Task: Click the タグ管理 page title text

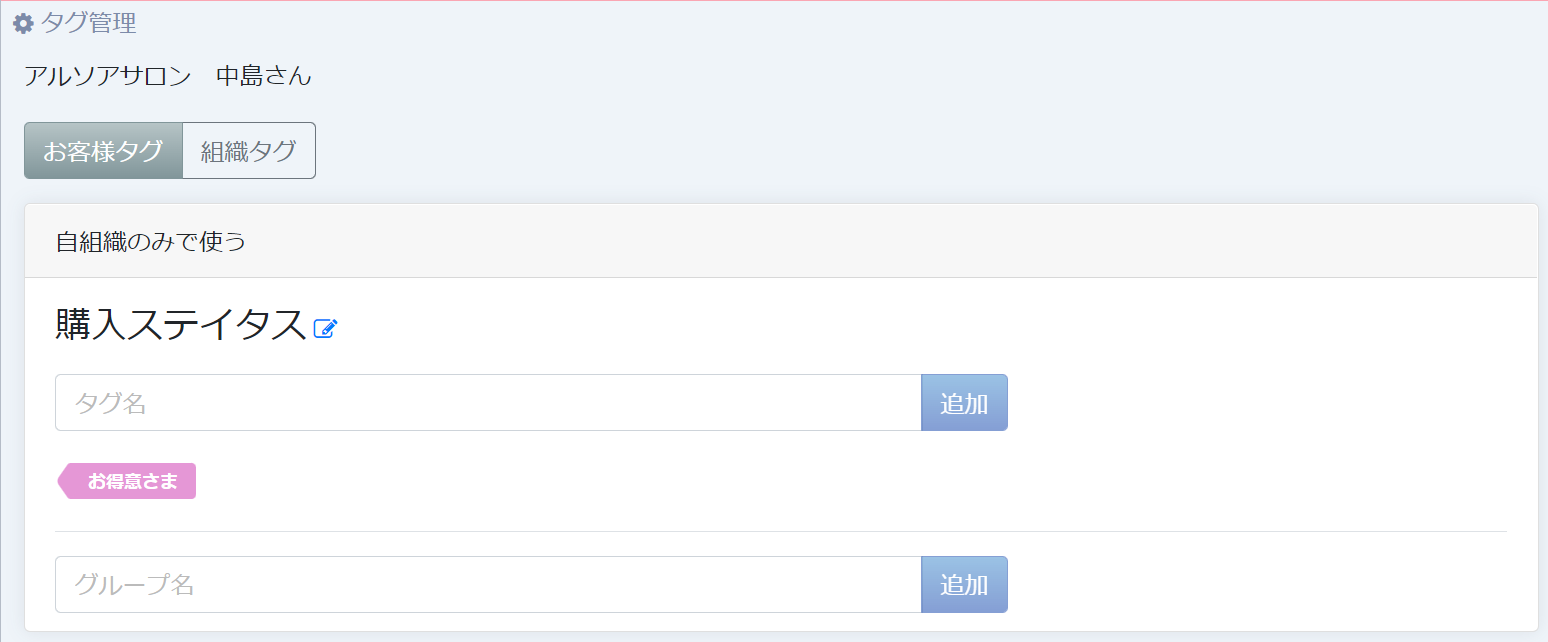Action: click(x=88, y=23)
